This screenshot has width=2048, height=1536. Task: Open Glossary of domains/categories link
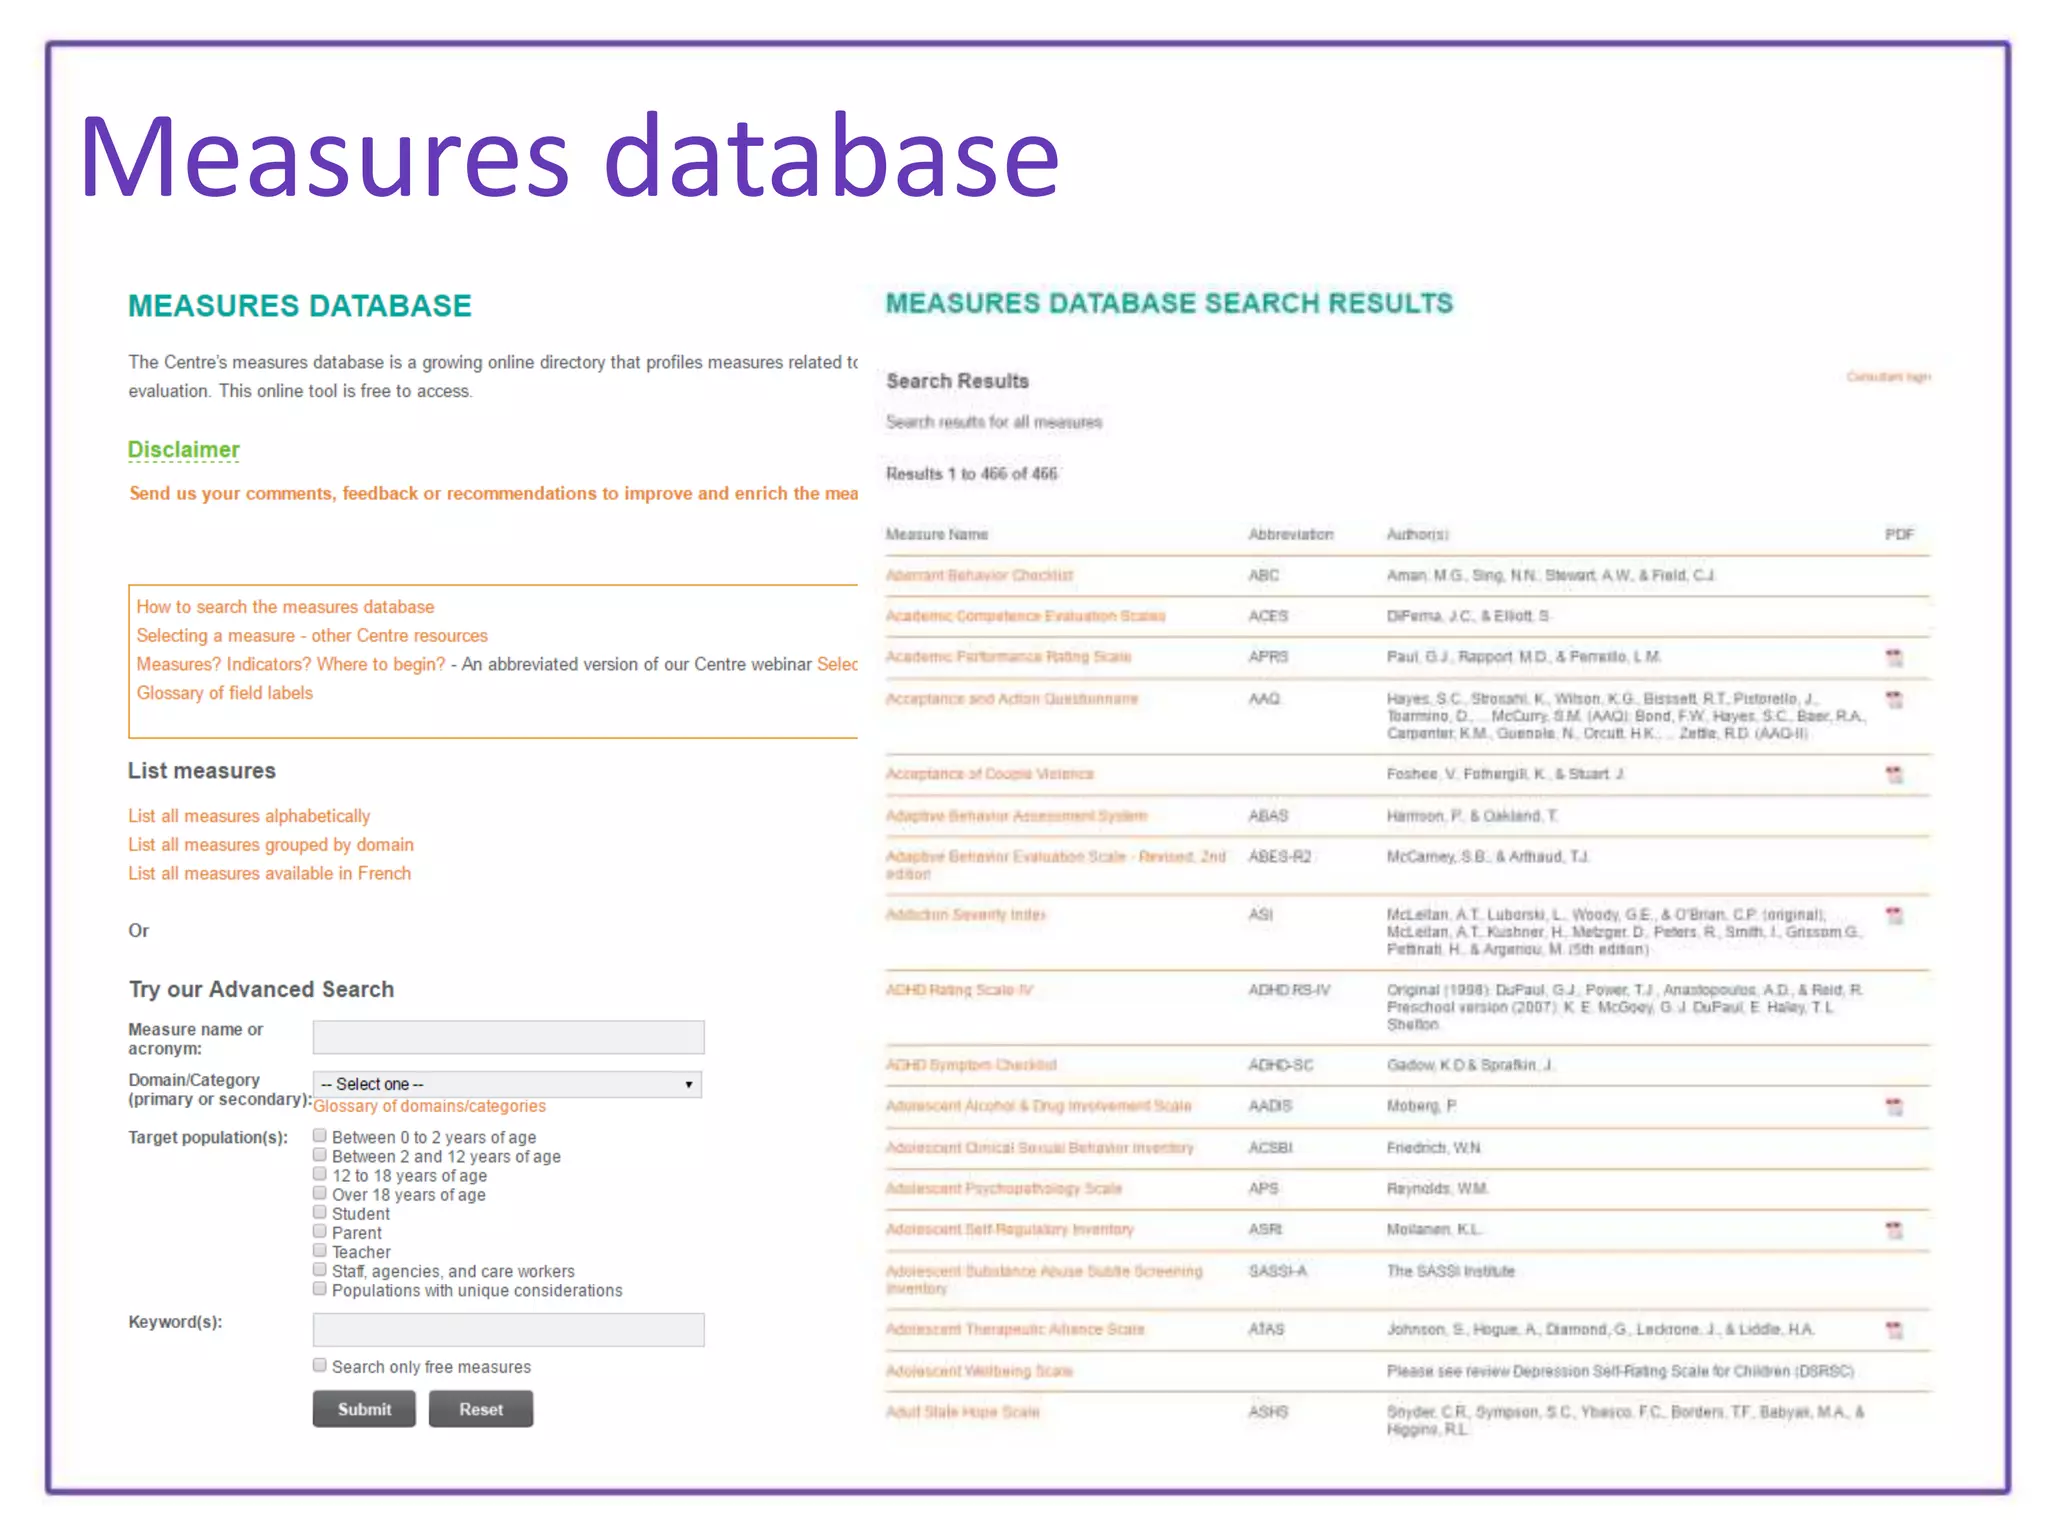(x=430, y=1107)
